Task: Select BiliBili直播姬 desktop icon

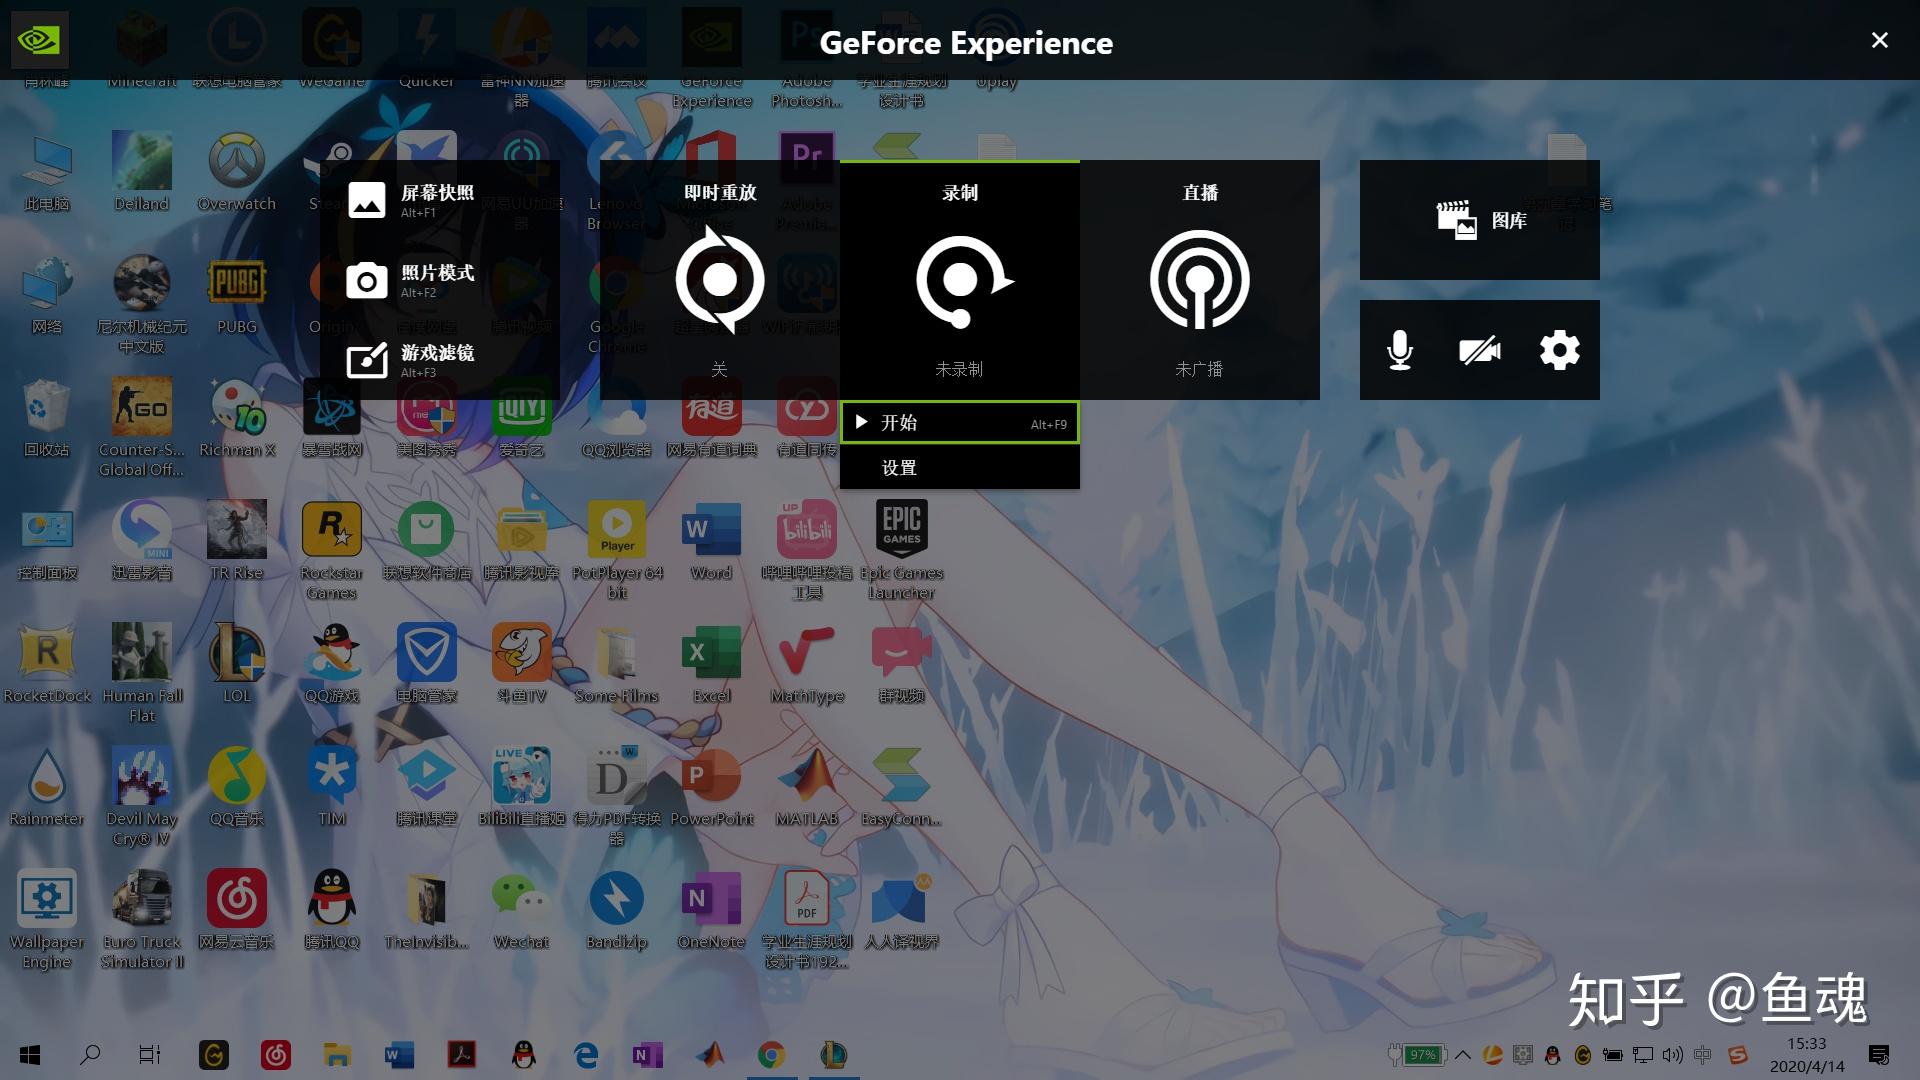Action: point(521,788)
